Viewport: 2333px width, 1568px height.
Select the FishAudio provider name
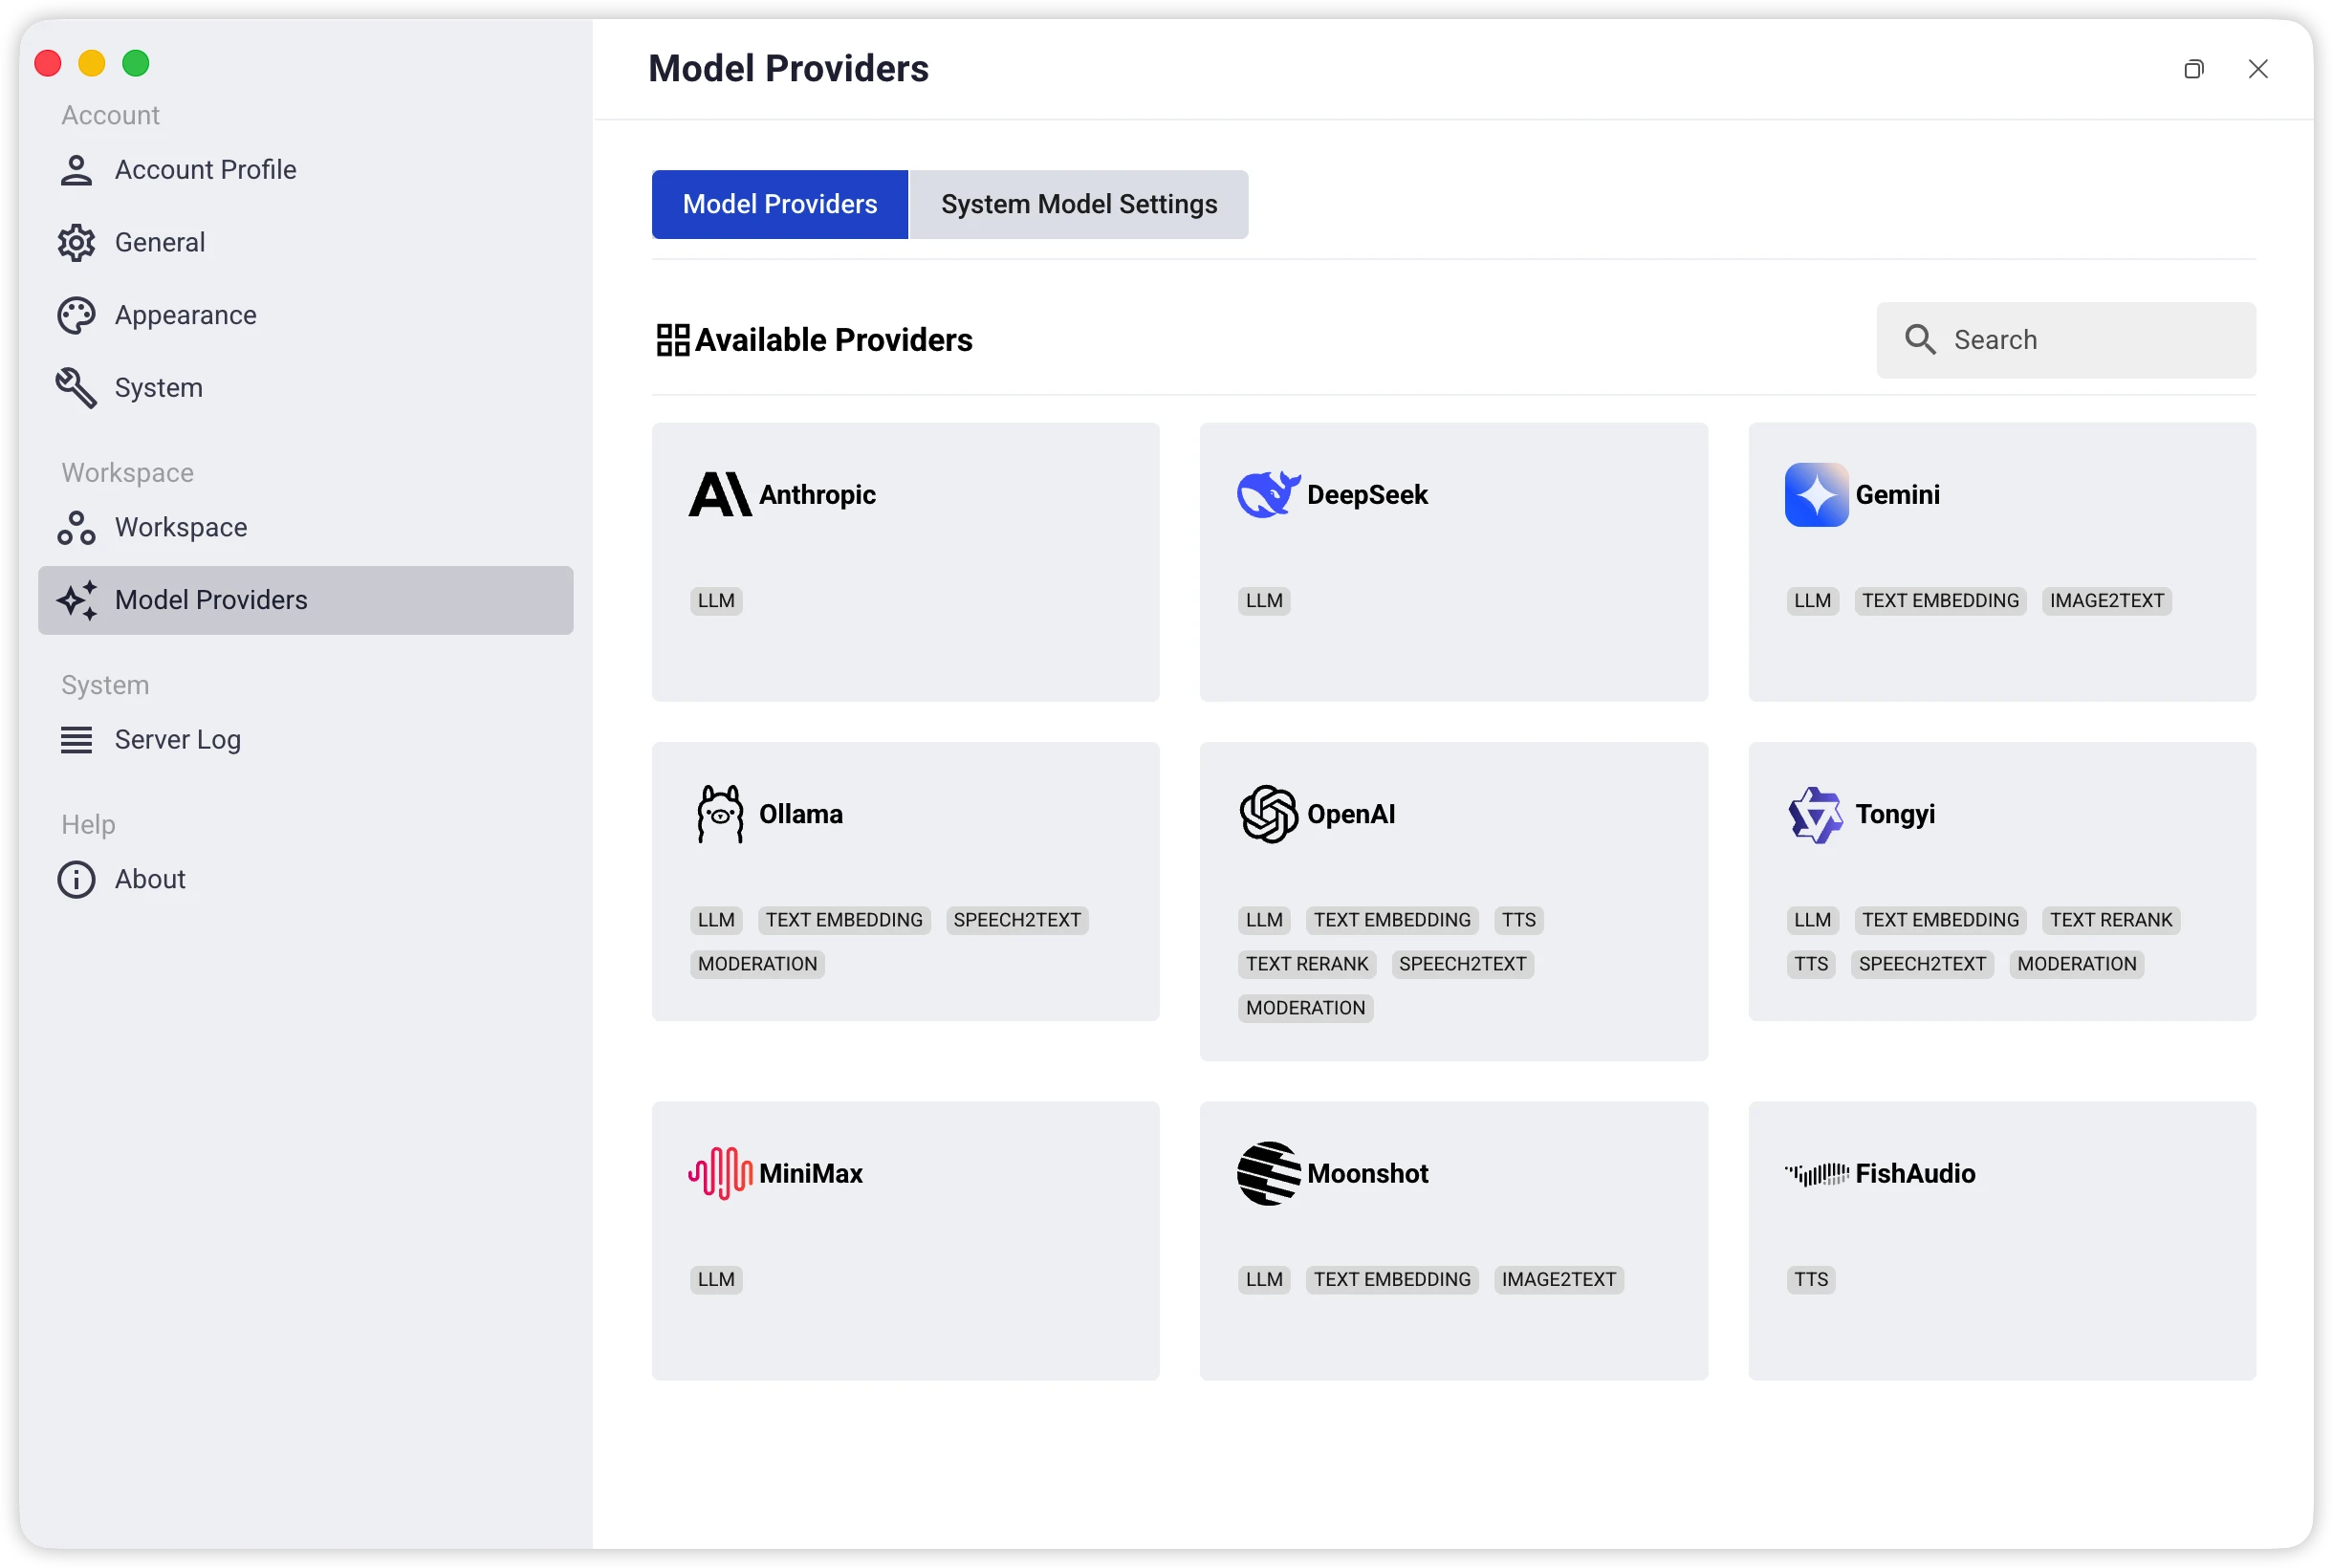click(x=1915, y=1173)
